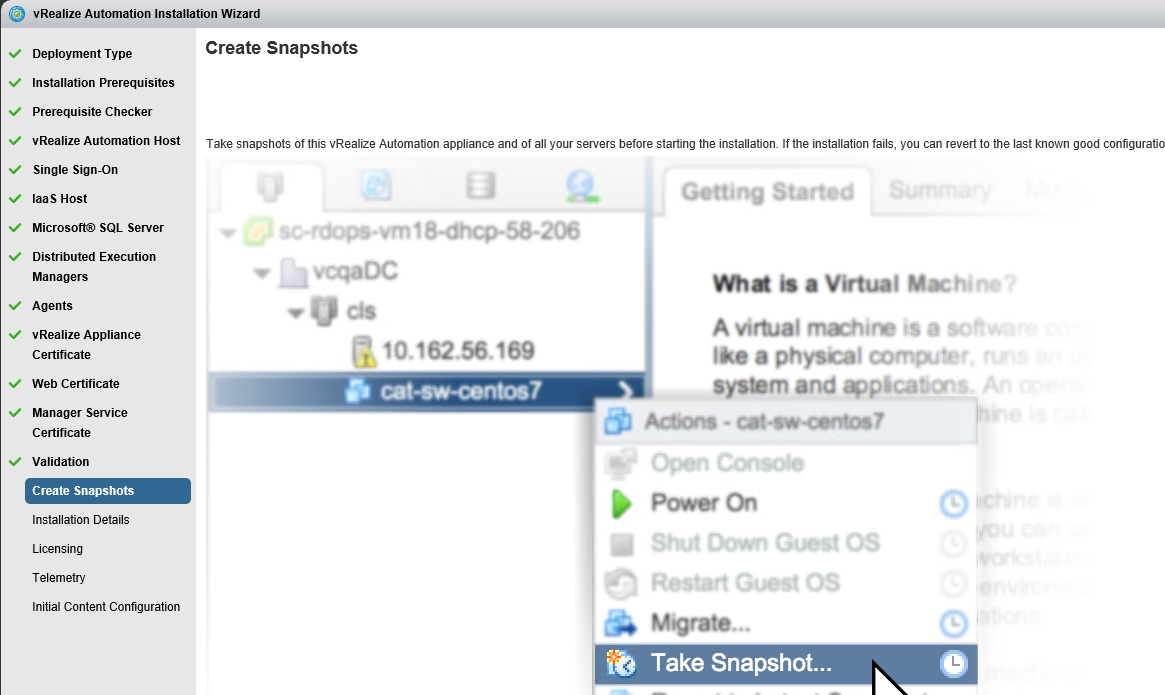1165x695 pixels.
Task: Open the Networking inventory tab icon
Action: (581, 186)
